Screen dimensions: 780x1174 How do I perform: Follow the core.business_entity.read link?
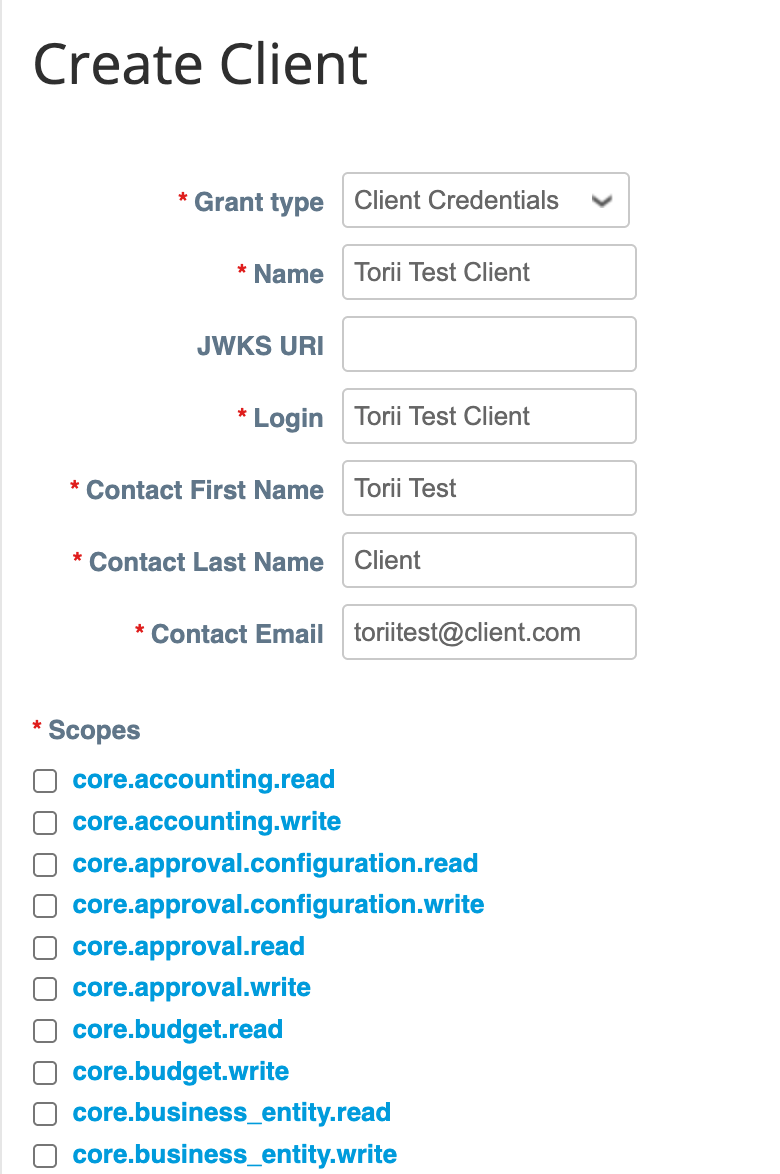coord(231,1113)
